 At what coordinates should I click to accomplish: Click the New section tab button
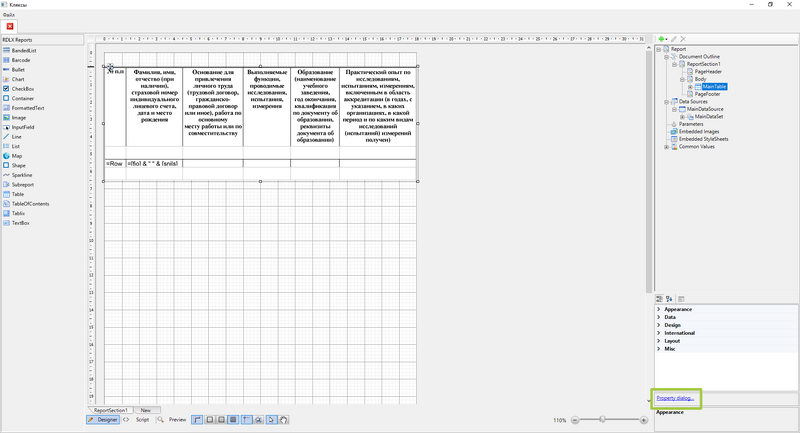145,410
